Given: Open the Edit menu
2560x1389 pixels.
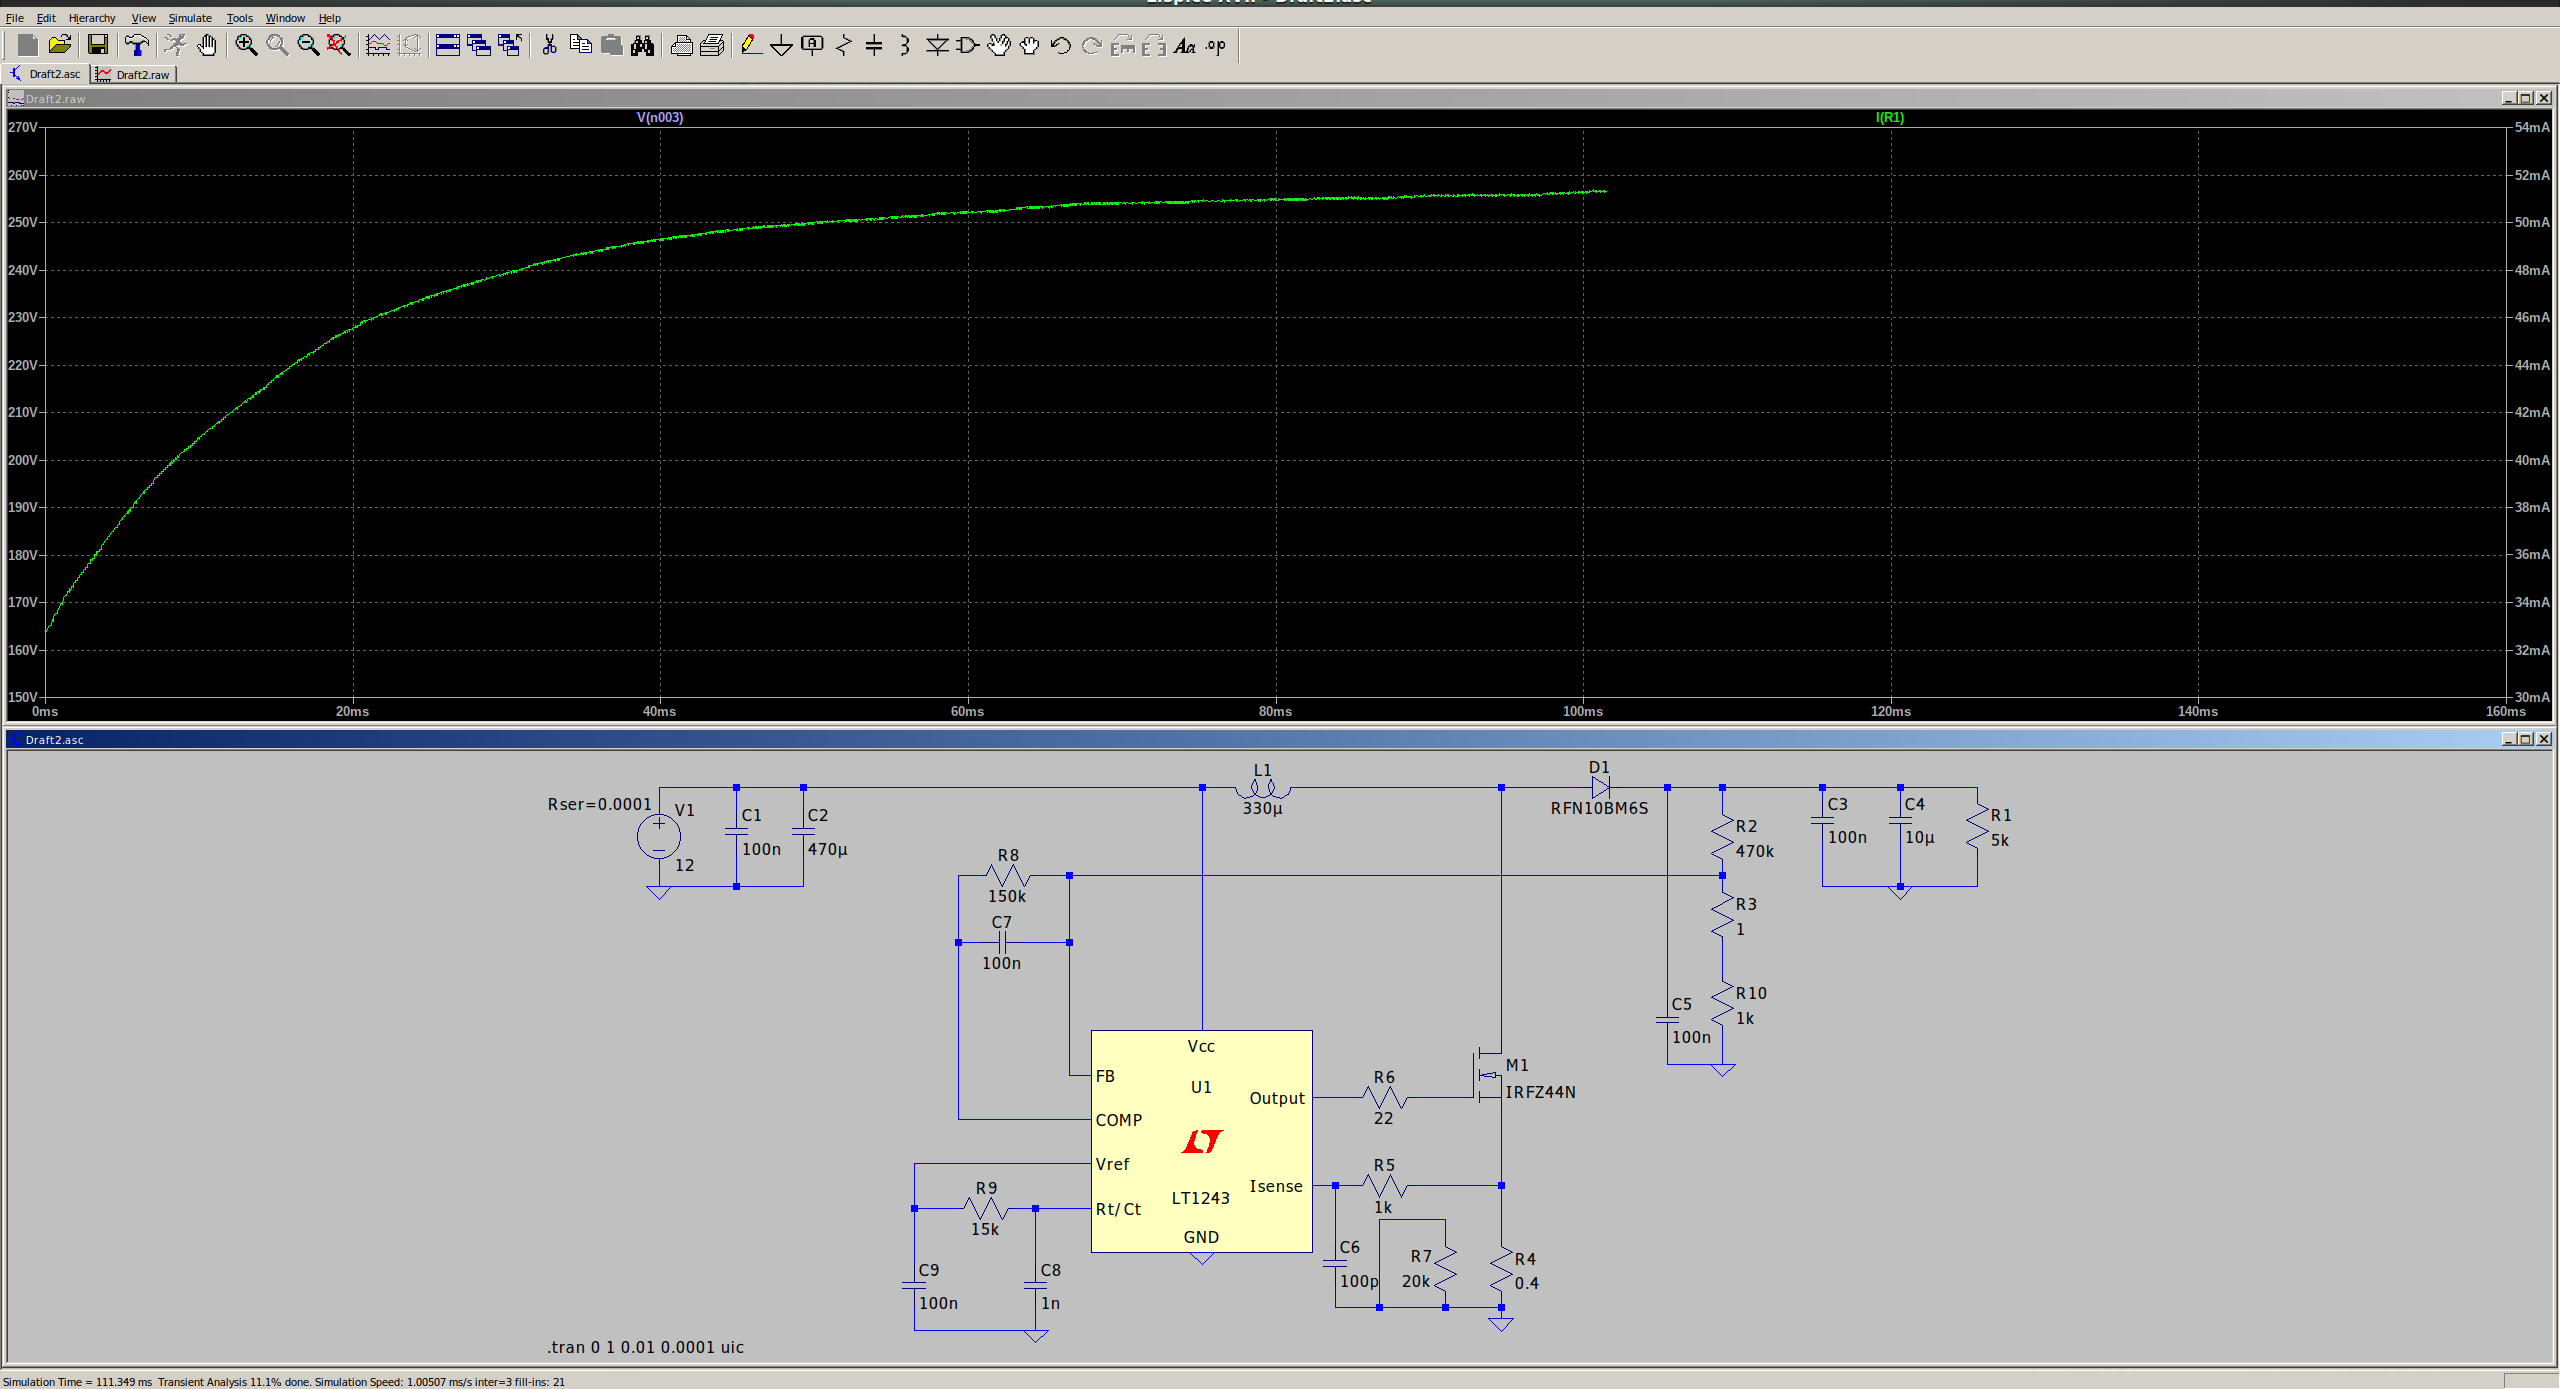Looking at the screenshot, I should 46,18.
